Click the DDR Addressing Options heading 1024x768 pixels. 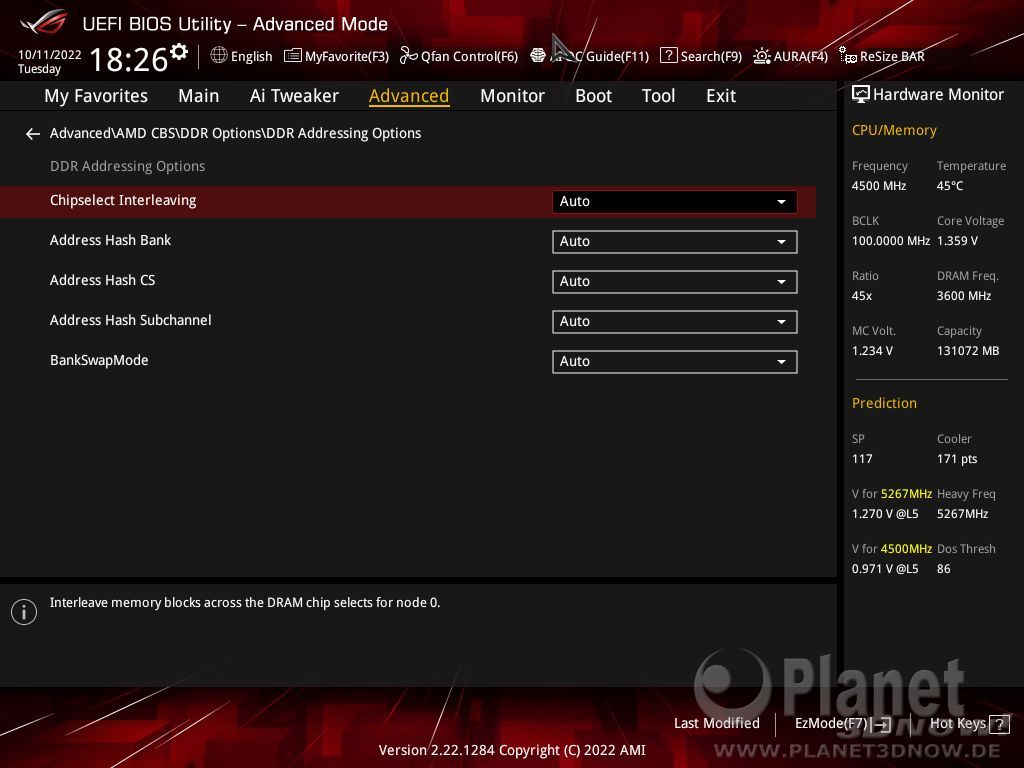(127, 167)
